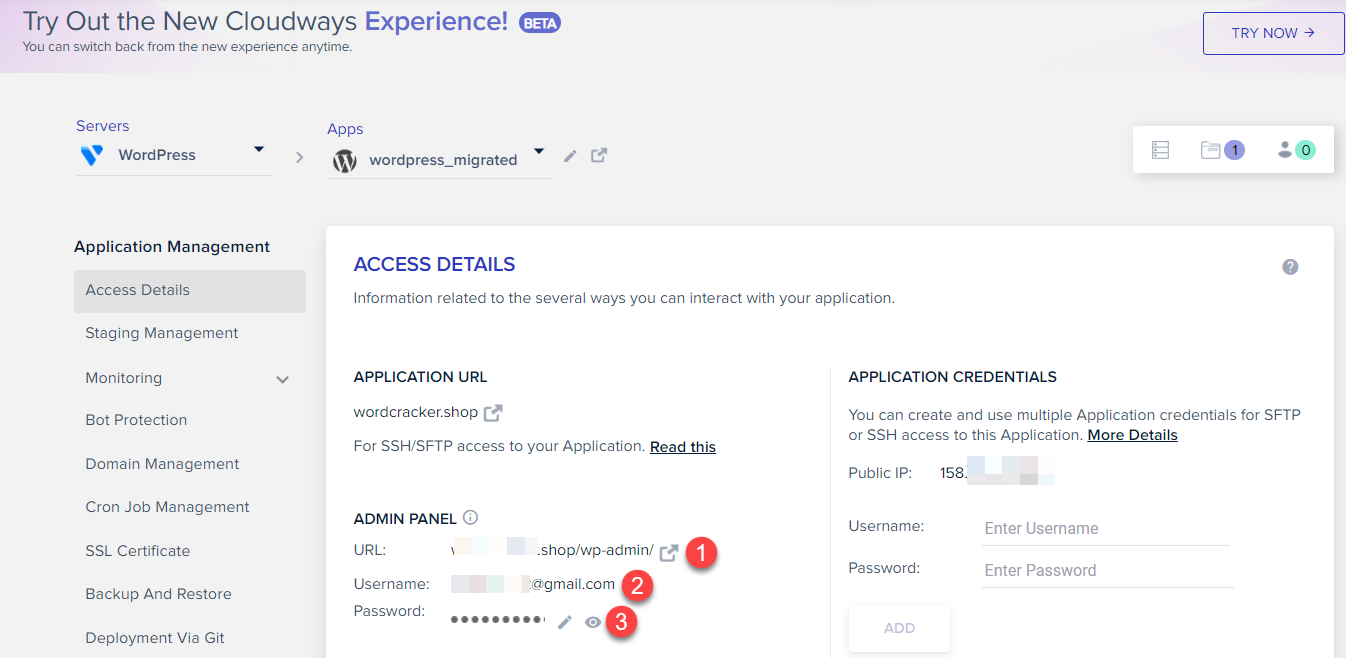Select Access Details in the sidebar

click(x=190, y=290)
